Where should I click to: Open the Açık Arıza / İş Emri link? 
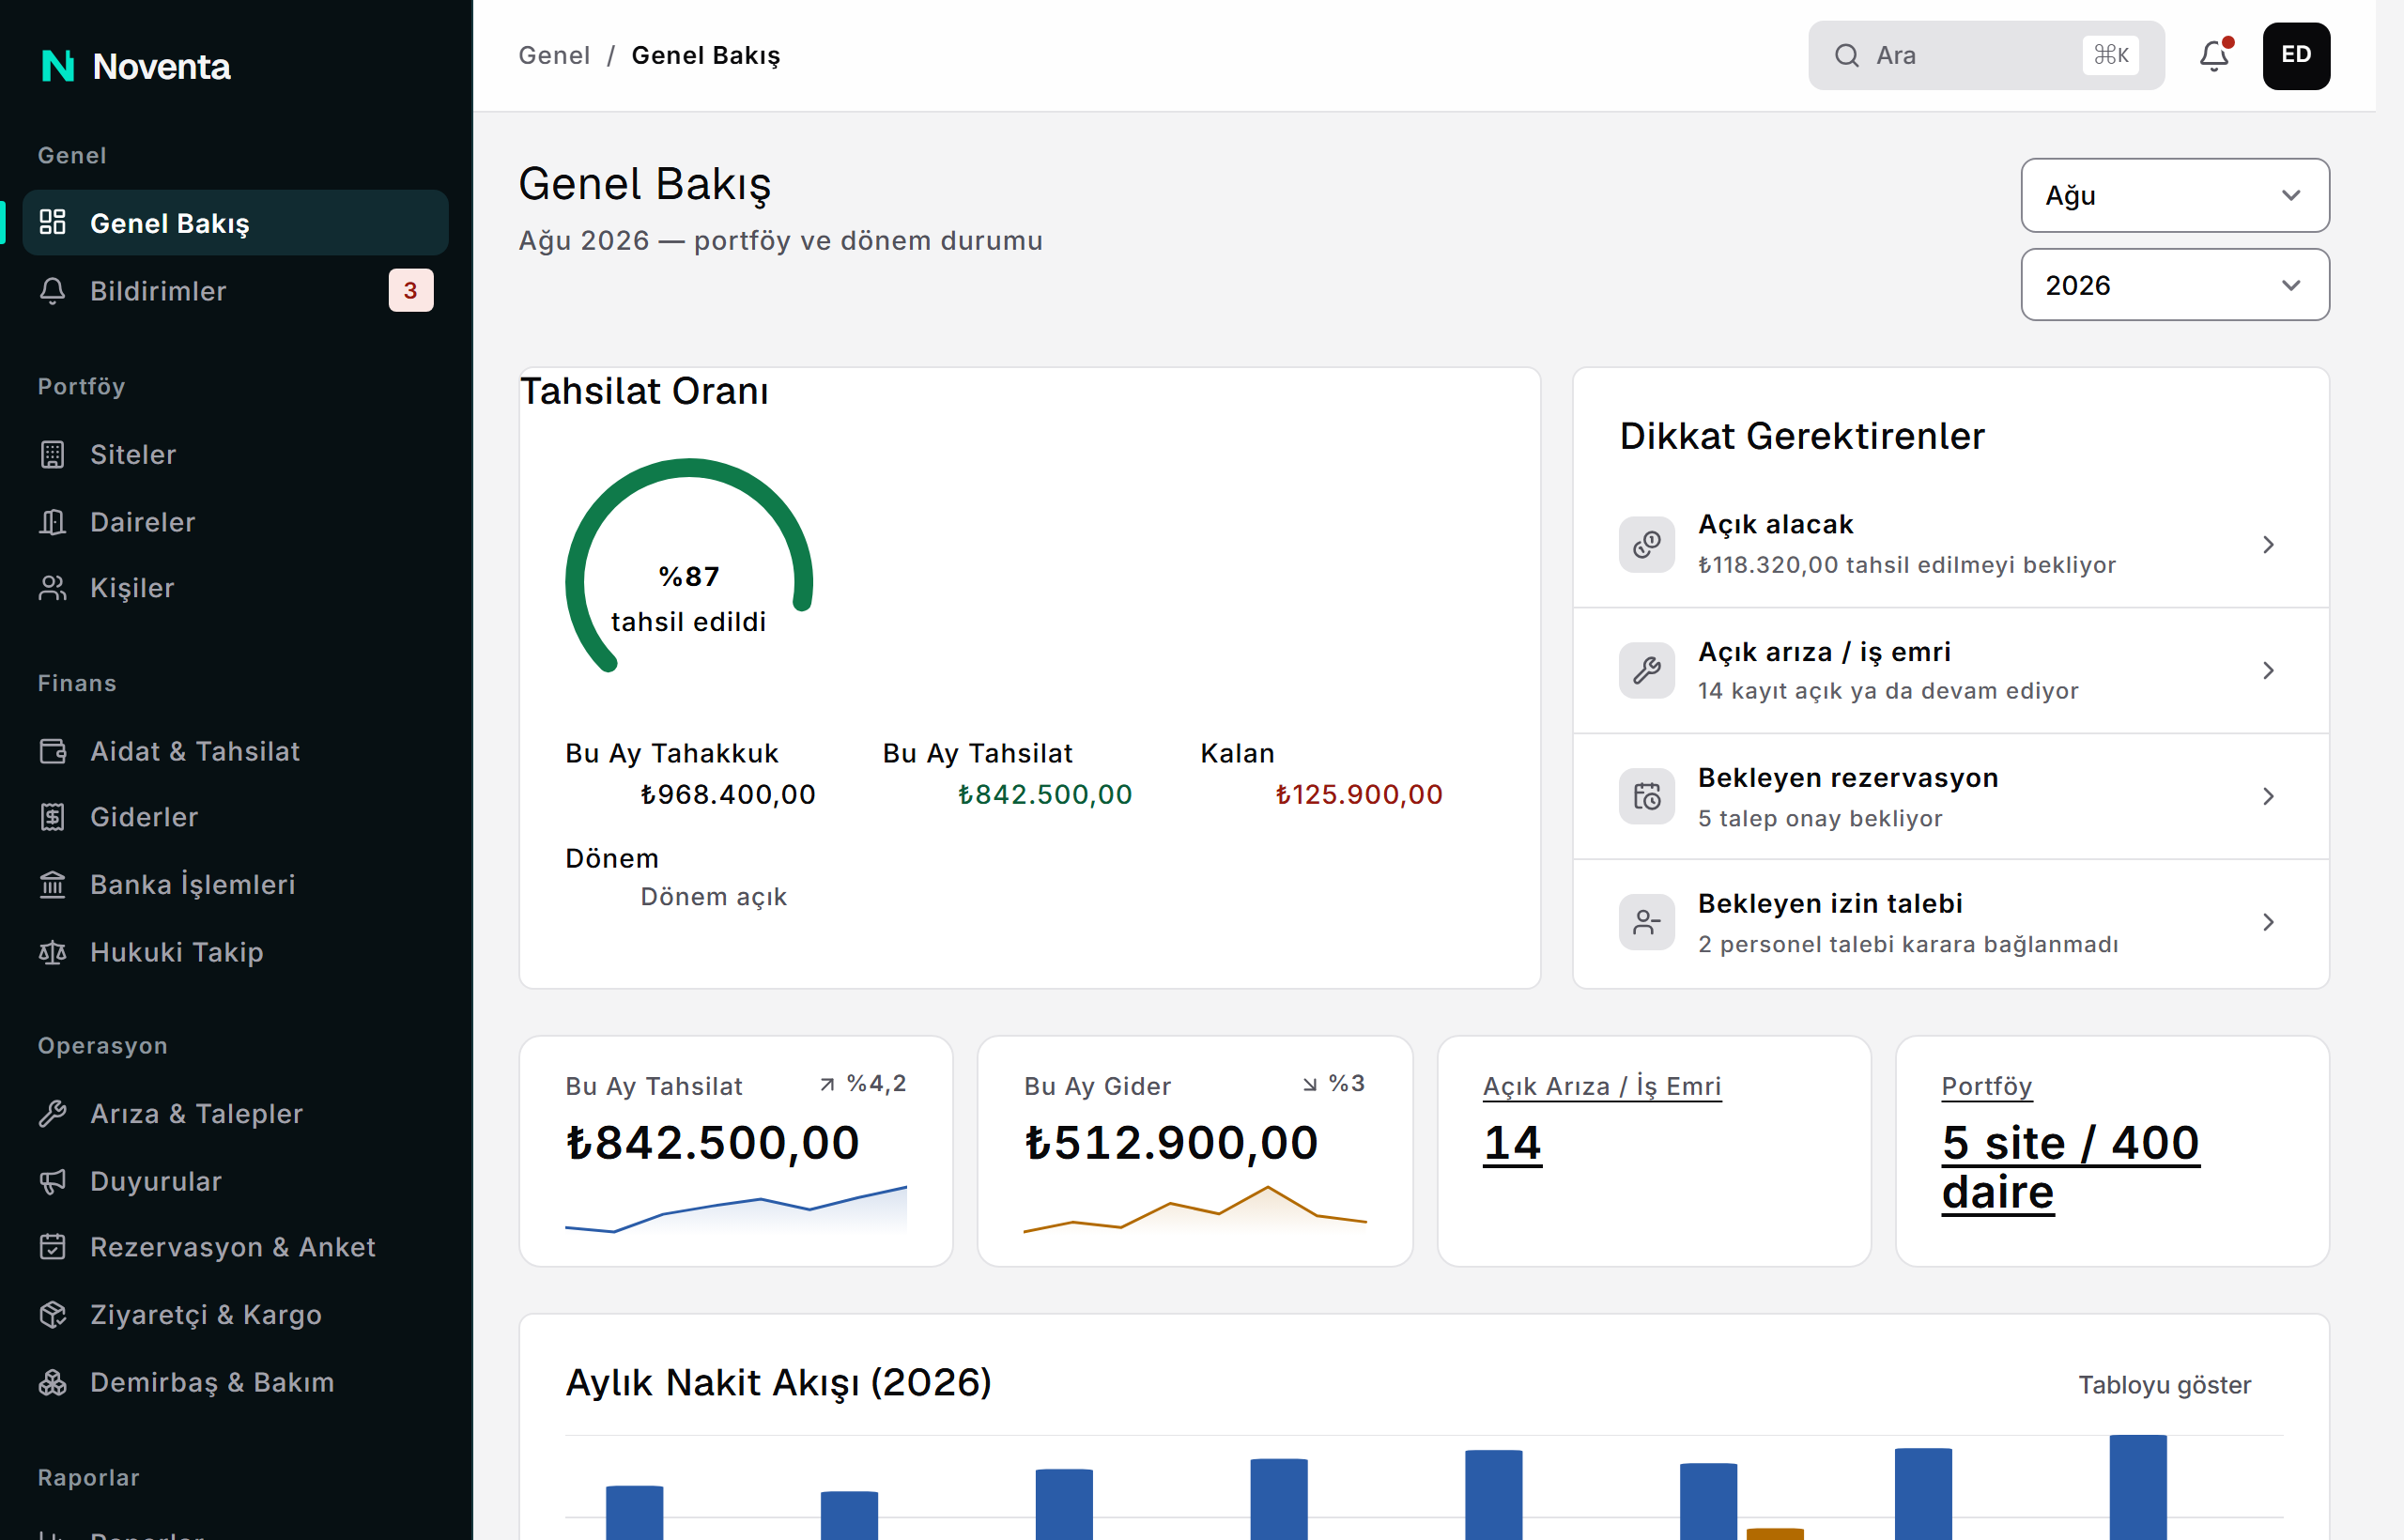pyautogui.click(x=1602, y=1086)
